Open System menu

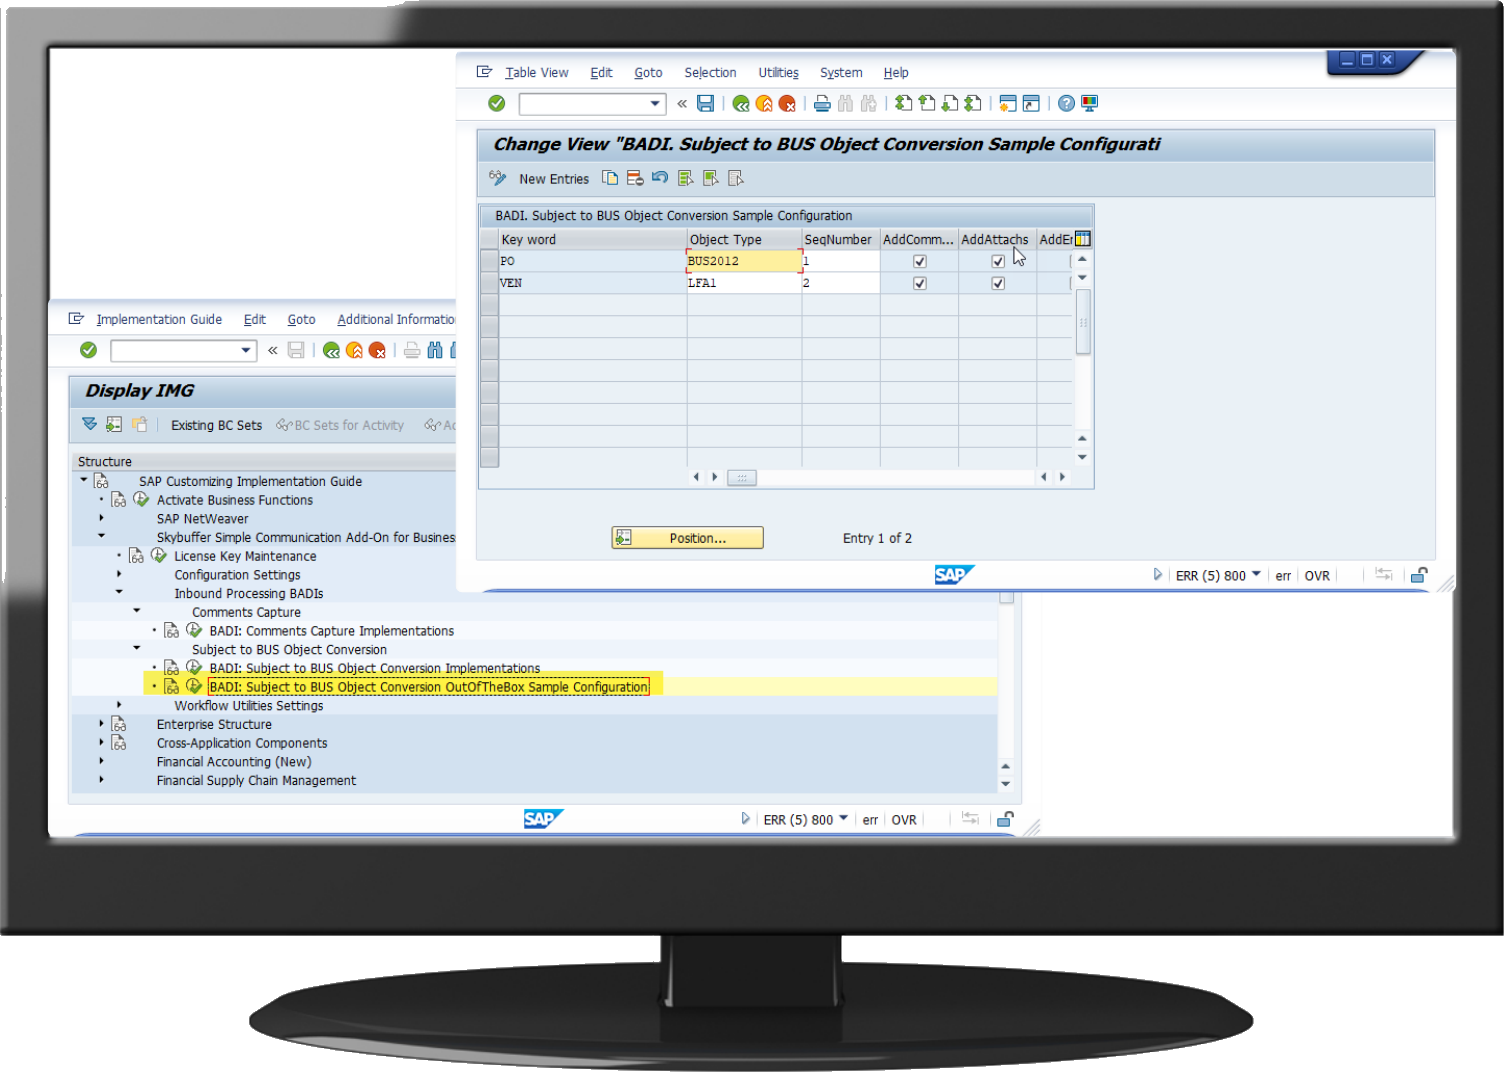pyautogui.click(x=841, y=72)
